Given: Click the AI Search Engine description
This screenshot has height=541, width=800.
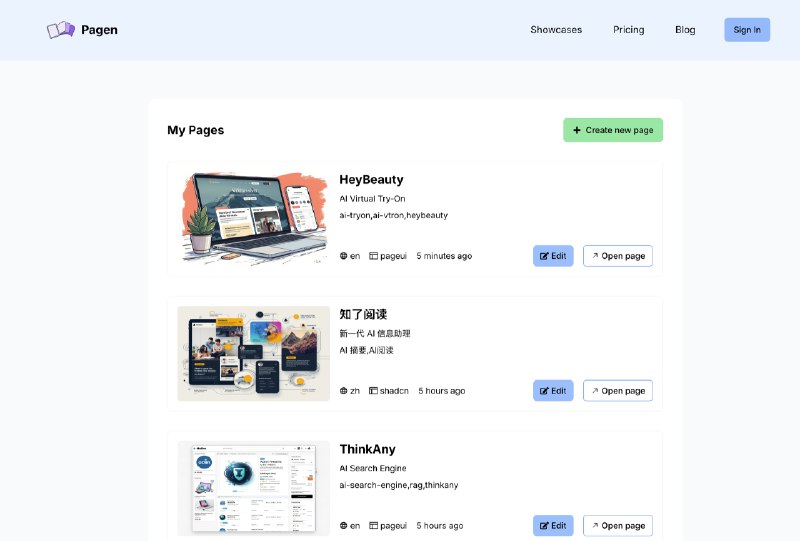Looking at the screenshot, I should (x=373, y=468).
